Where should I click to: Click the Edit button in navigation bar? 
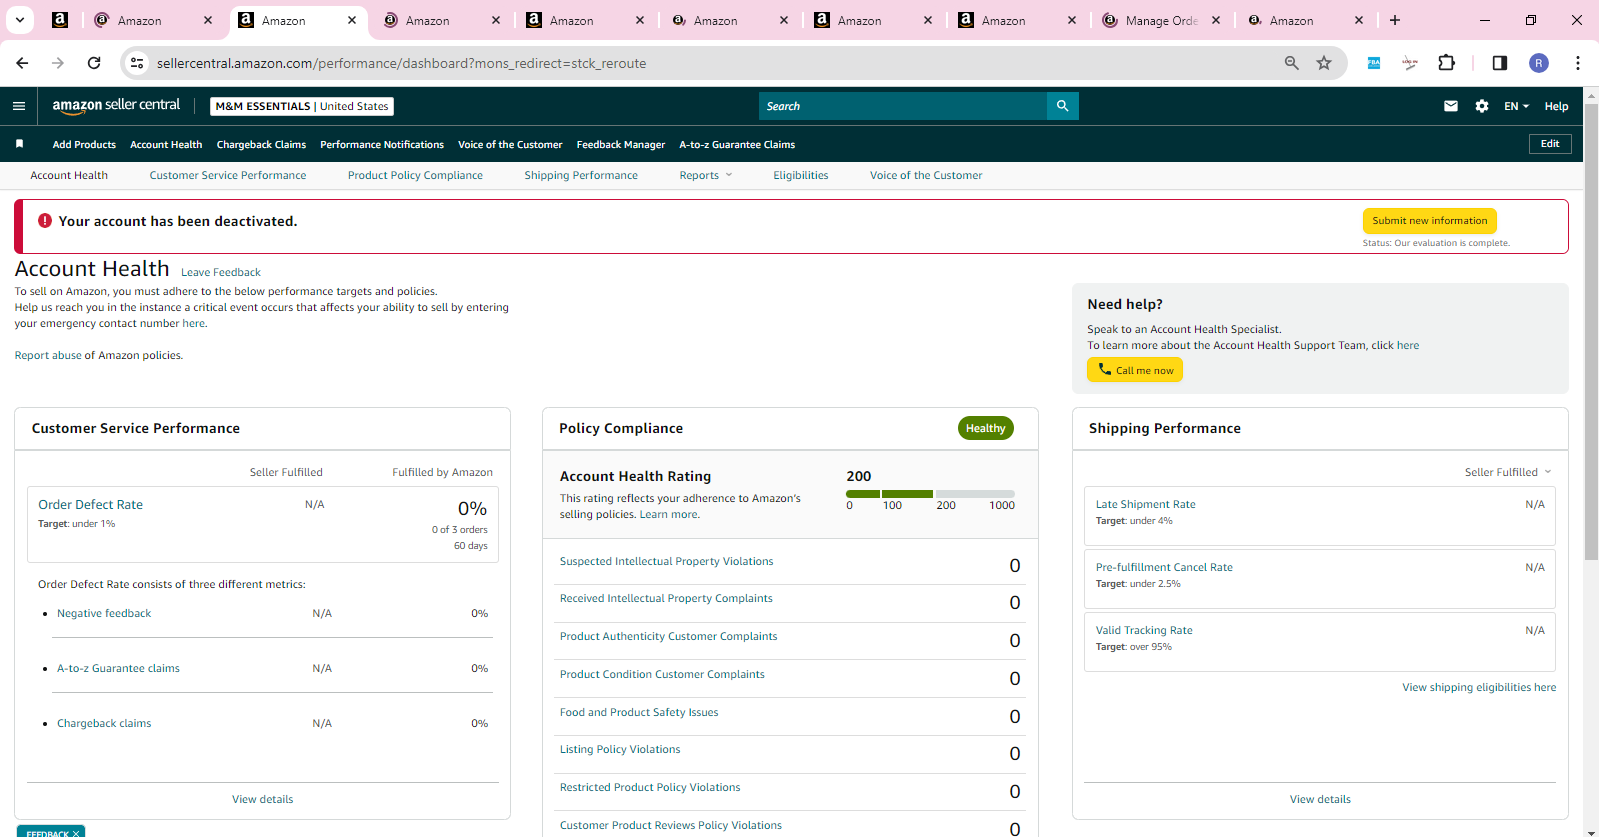[x=1550, y=144]
